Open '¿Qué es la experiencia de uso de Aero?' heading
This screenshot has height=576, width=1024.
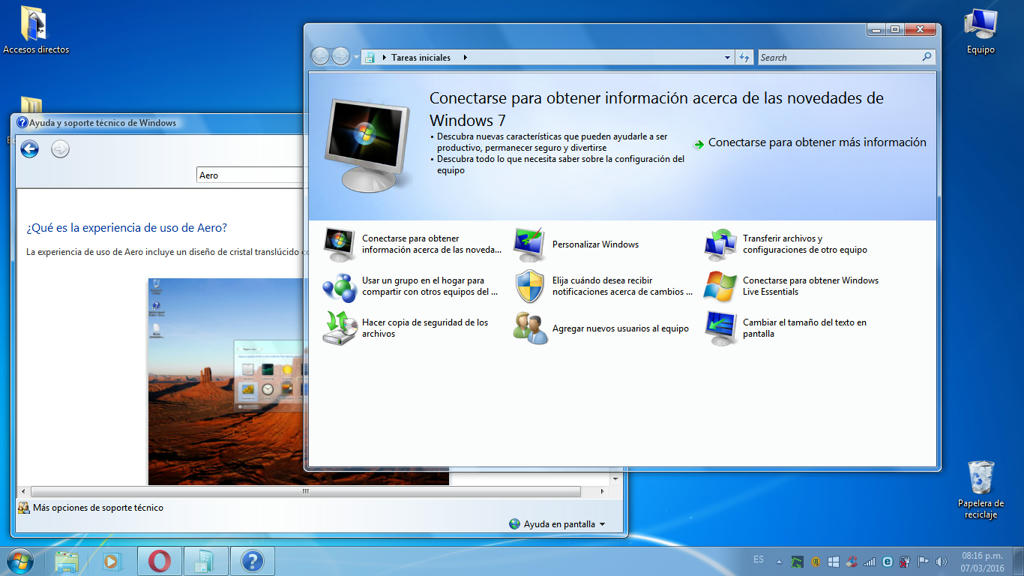point(127,227)
